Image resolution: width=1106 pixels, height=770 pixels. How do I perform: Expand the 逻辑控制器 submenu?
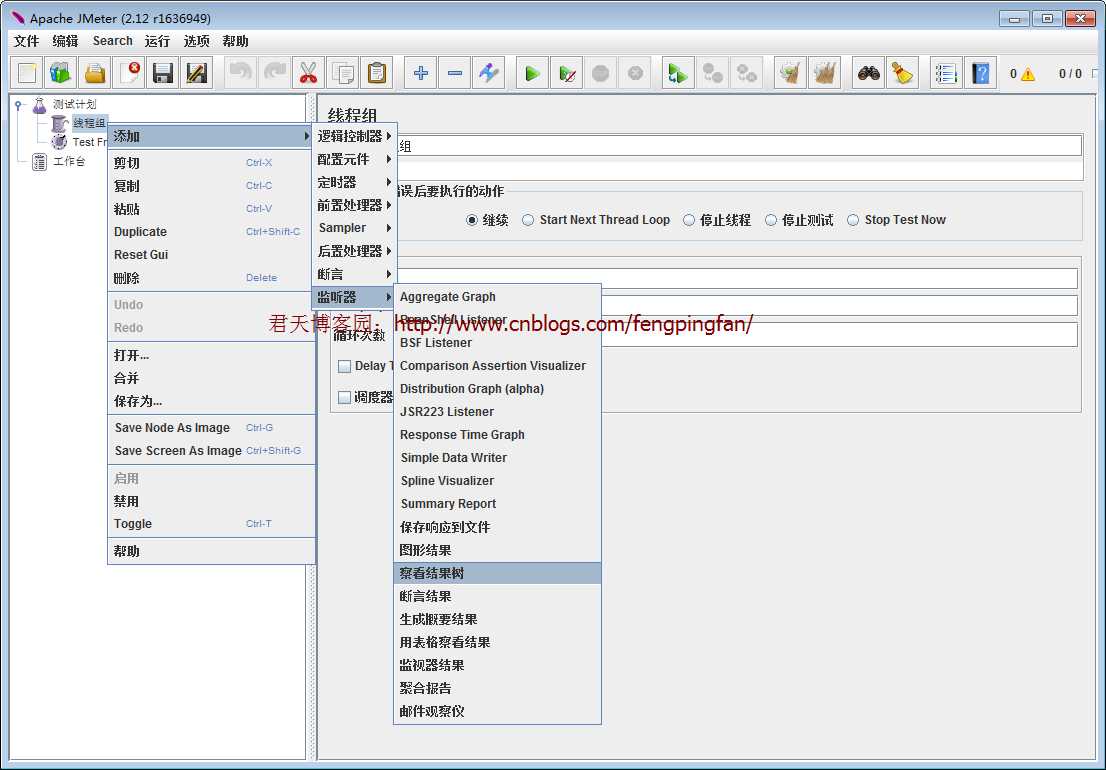point(354,136)
